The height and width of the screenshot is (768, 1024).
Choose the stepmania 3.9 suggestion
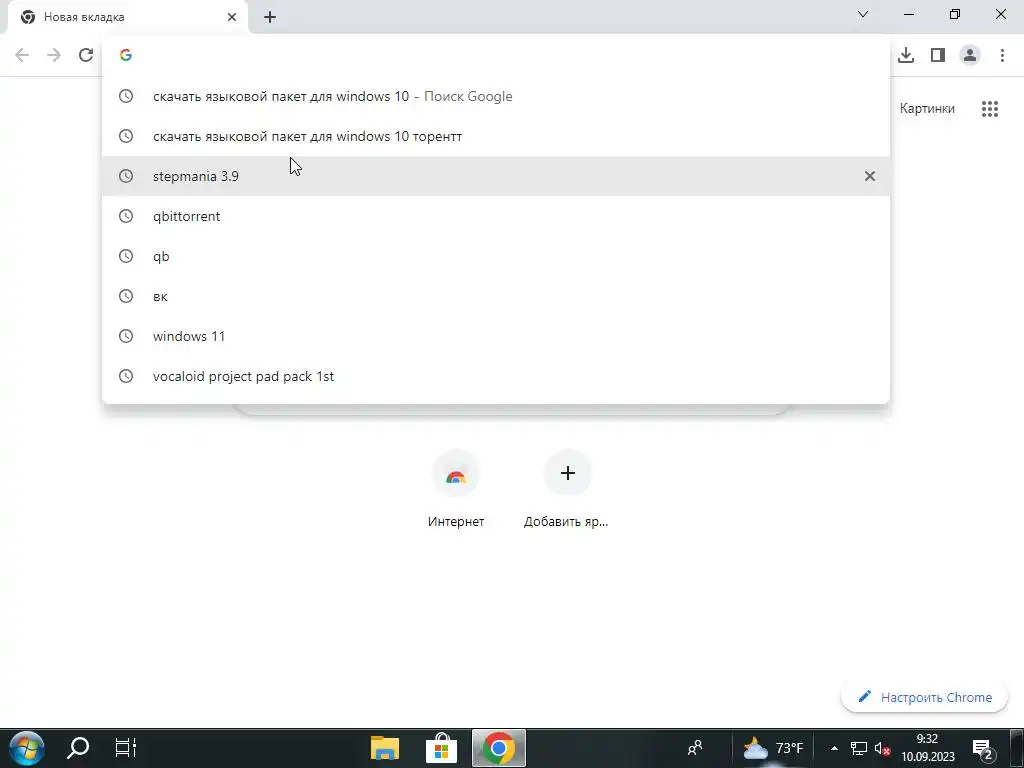click(x=496, y=176)
